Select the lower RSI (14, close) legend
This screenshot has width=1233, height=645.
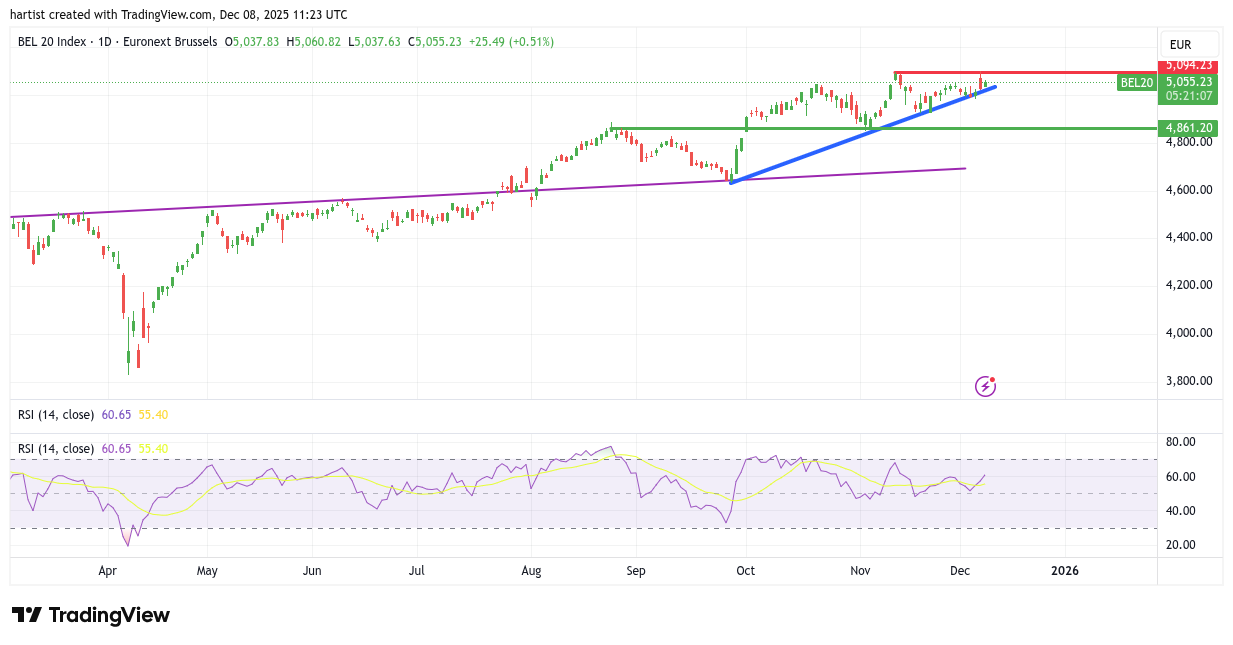coord(56,448)
